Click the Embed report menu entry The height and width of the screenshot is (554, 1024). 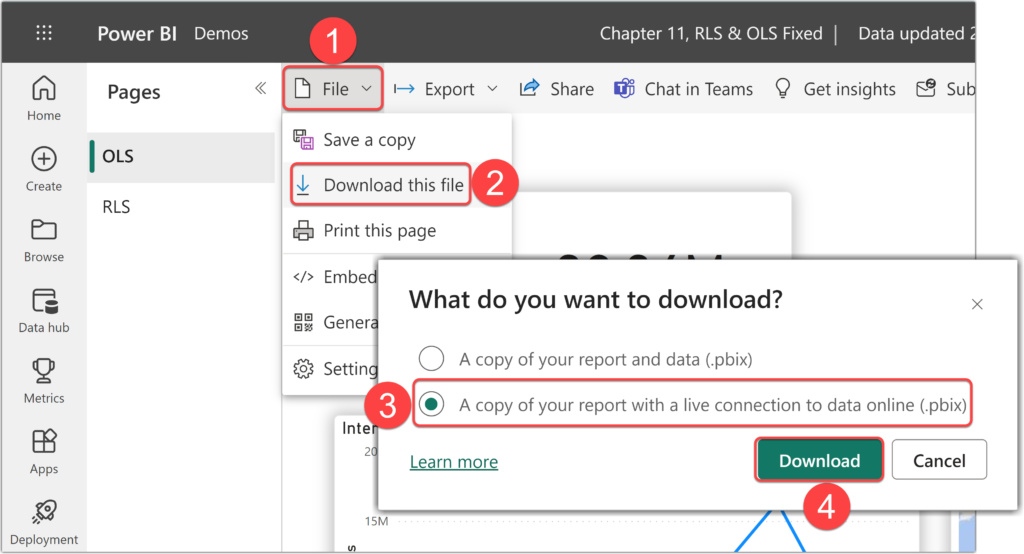tap(334, 277)
